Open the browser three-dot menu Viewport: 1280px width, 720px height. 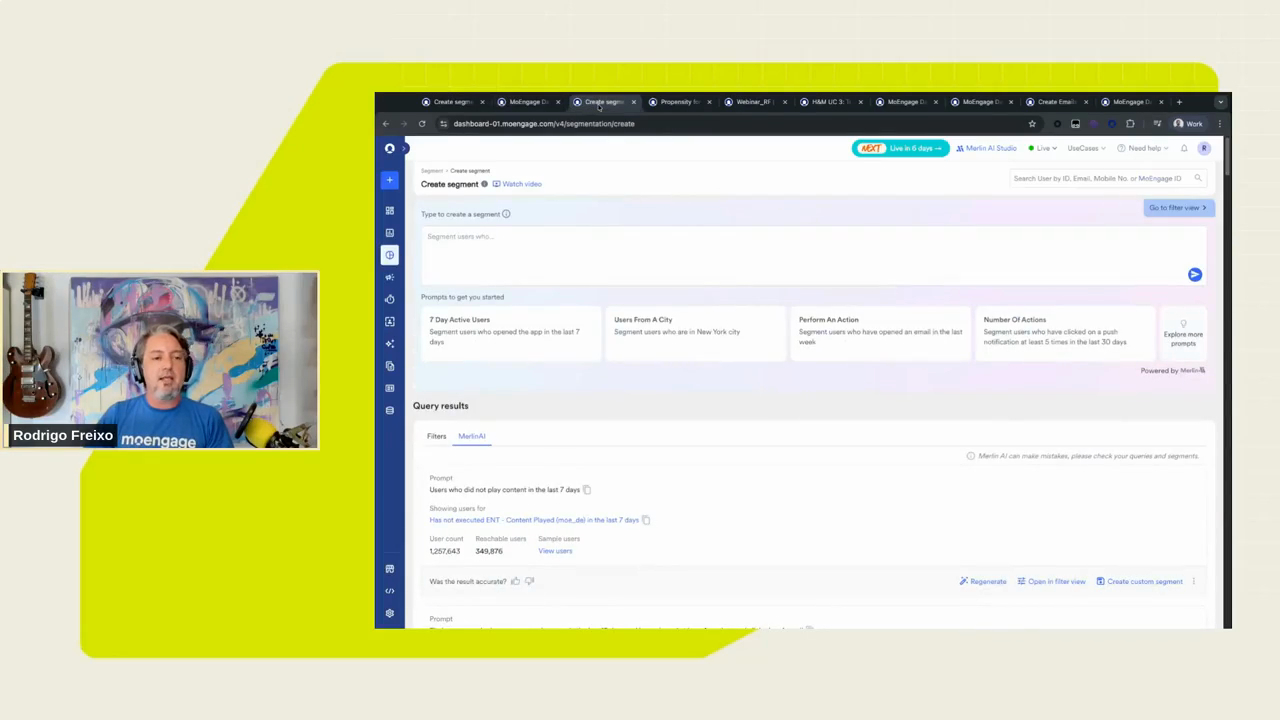click(1220, 124)
